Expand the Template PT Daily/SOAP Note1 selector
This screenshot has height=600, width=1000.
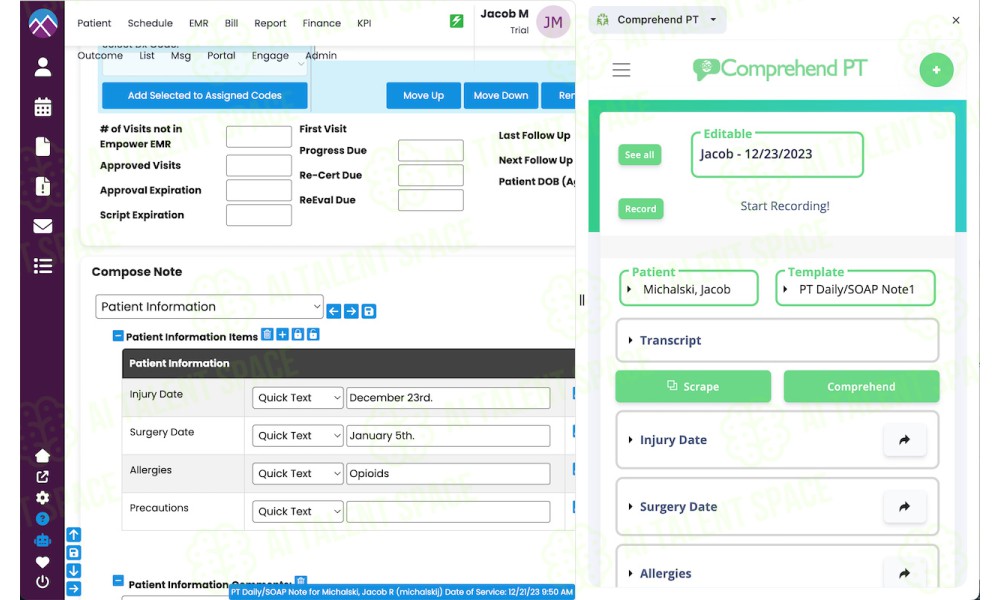[x=856, y=289]
